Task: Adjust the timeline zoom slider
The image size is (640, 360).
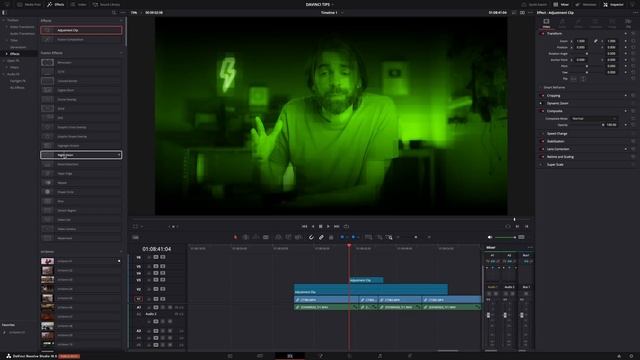Action: [x=416, y=237]
